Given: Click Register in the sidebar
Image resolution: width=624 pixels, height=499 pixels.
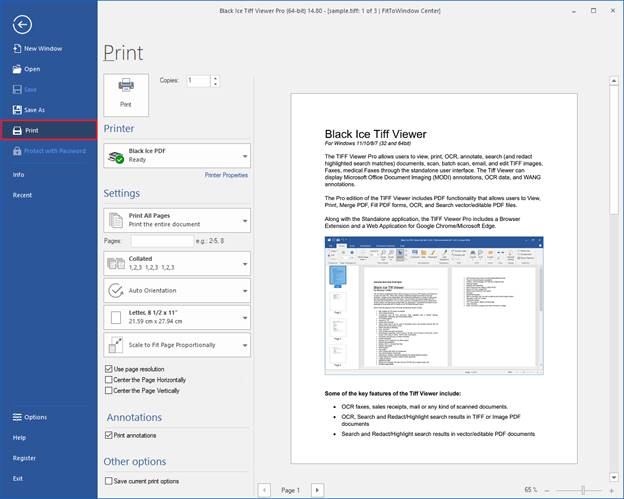Looking at the screenshot, I should coord(49,458).
